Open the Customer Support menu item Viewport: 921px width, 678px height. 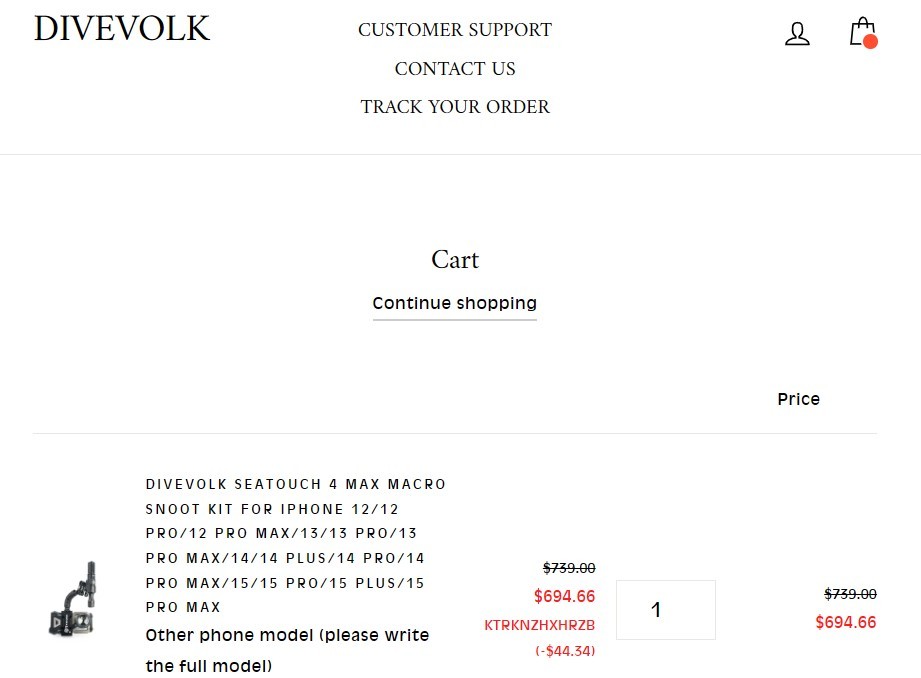coord(455,30)
